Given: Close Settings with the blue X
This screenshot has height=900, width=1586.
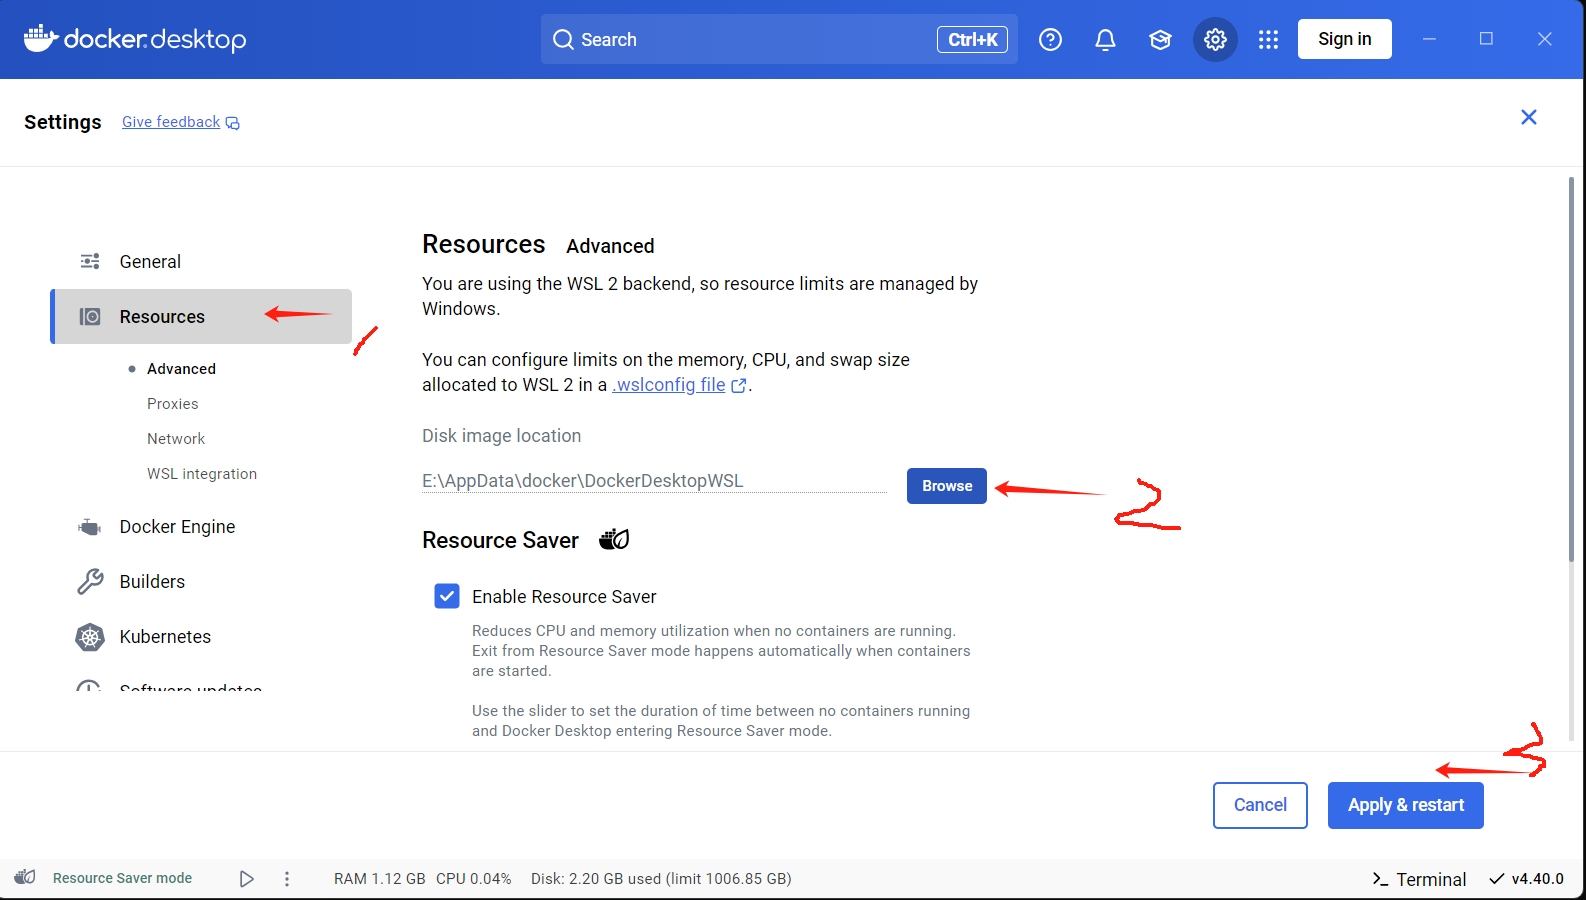Looking at the screenshot, I should [1528, 117].
